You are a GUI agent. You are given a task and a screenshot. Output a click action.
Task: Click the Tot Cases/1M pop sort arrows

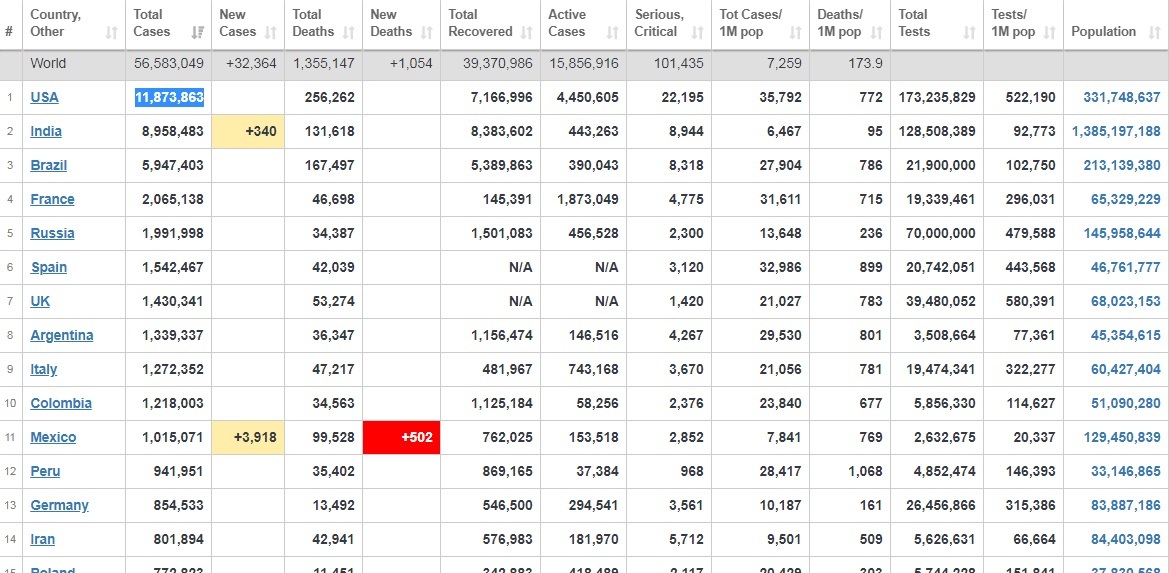(795, 33)
